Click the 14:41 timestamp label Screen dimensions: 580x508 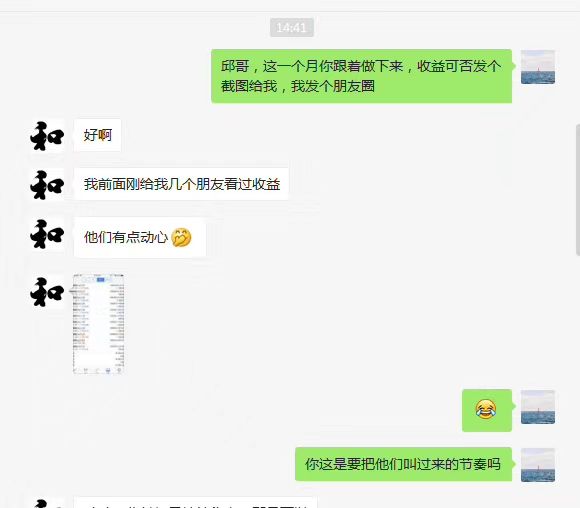[292, 27]
